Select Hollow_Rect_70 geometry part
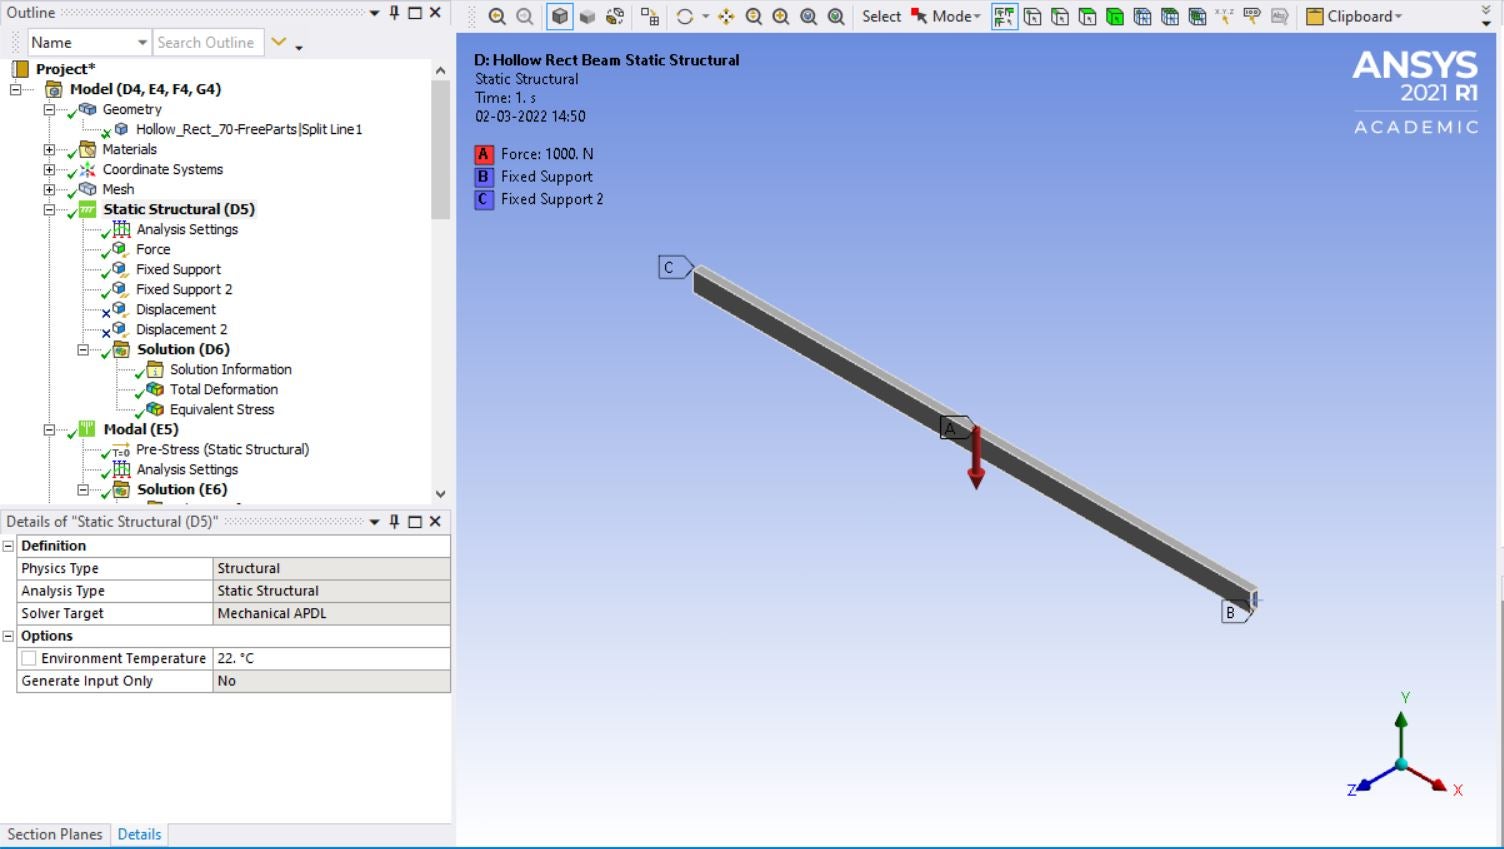The height and width of the screenshot is (849, 1504). click(x=249, y=129)
